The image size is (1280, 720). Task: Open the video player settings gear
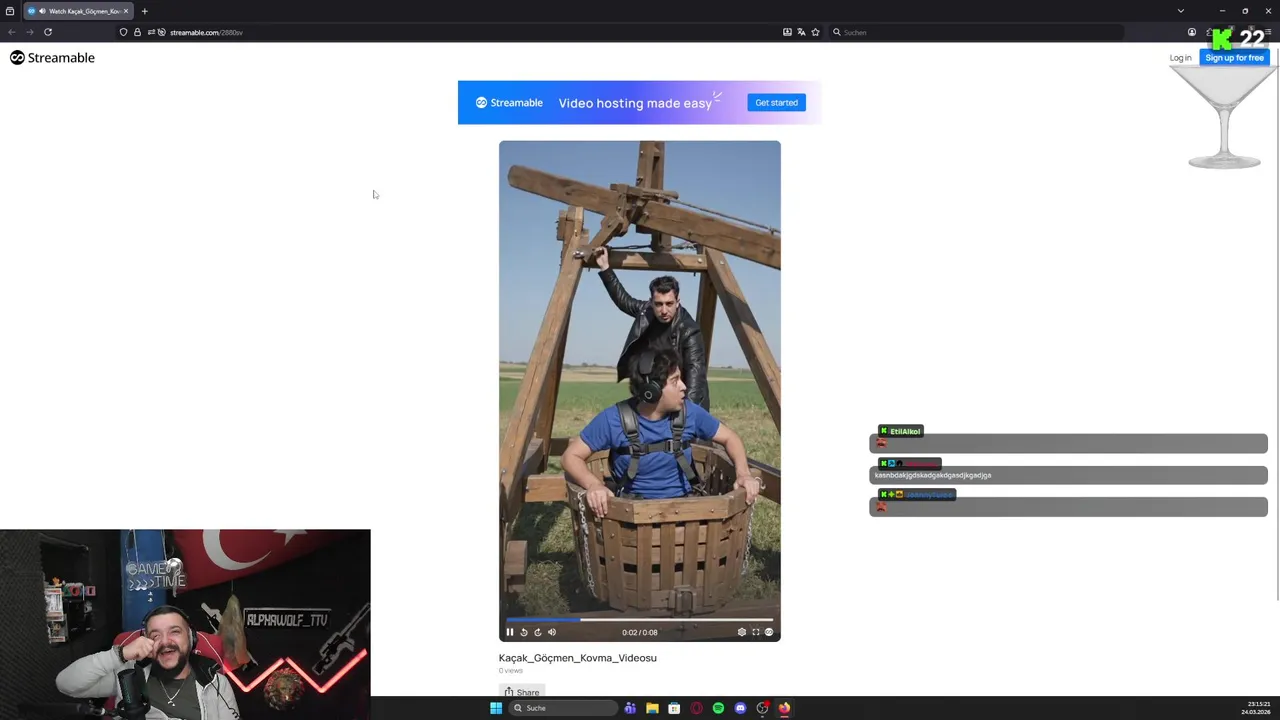click(x=741, y=632)
